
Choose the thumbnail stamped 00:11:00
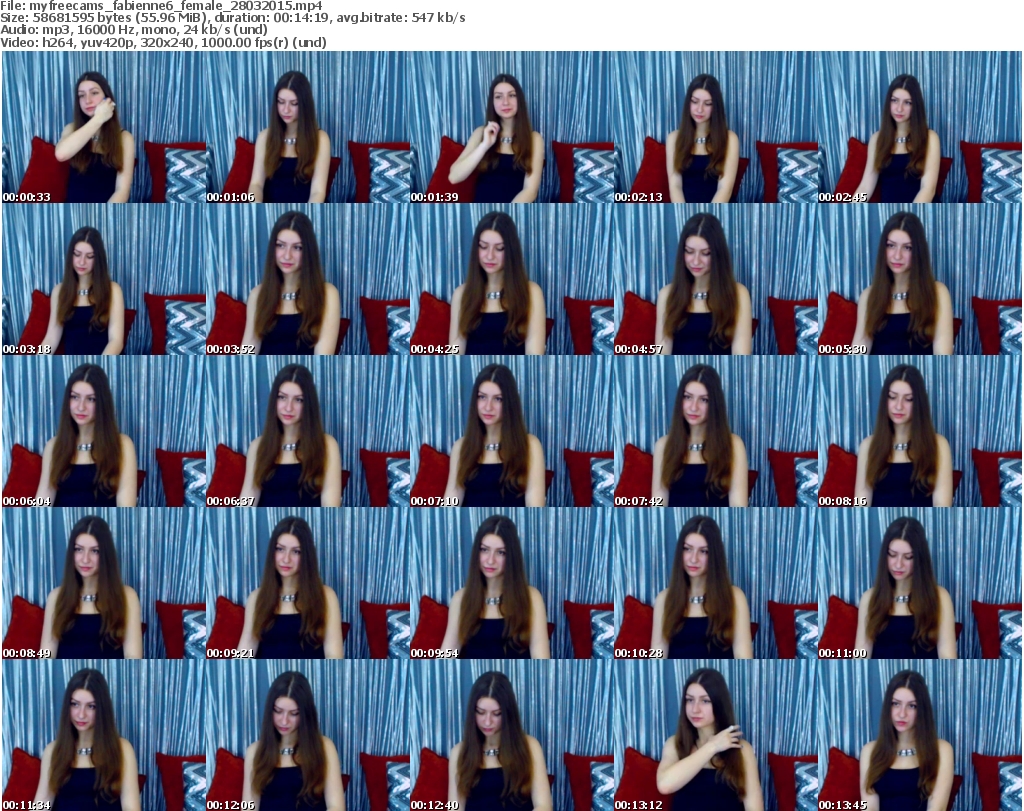tap(920, 583)
